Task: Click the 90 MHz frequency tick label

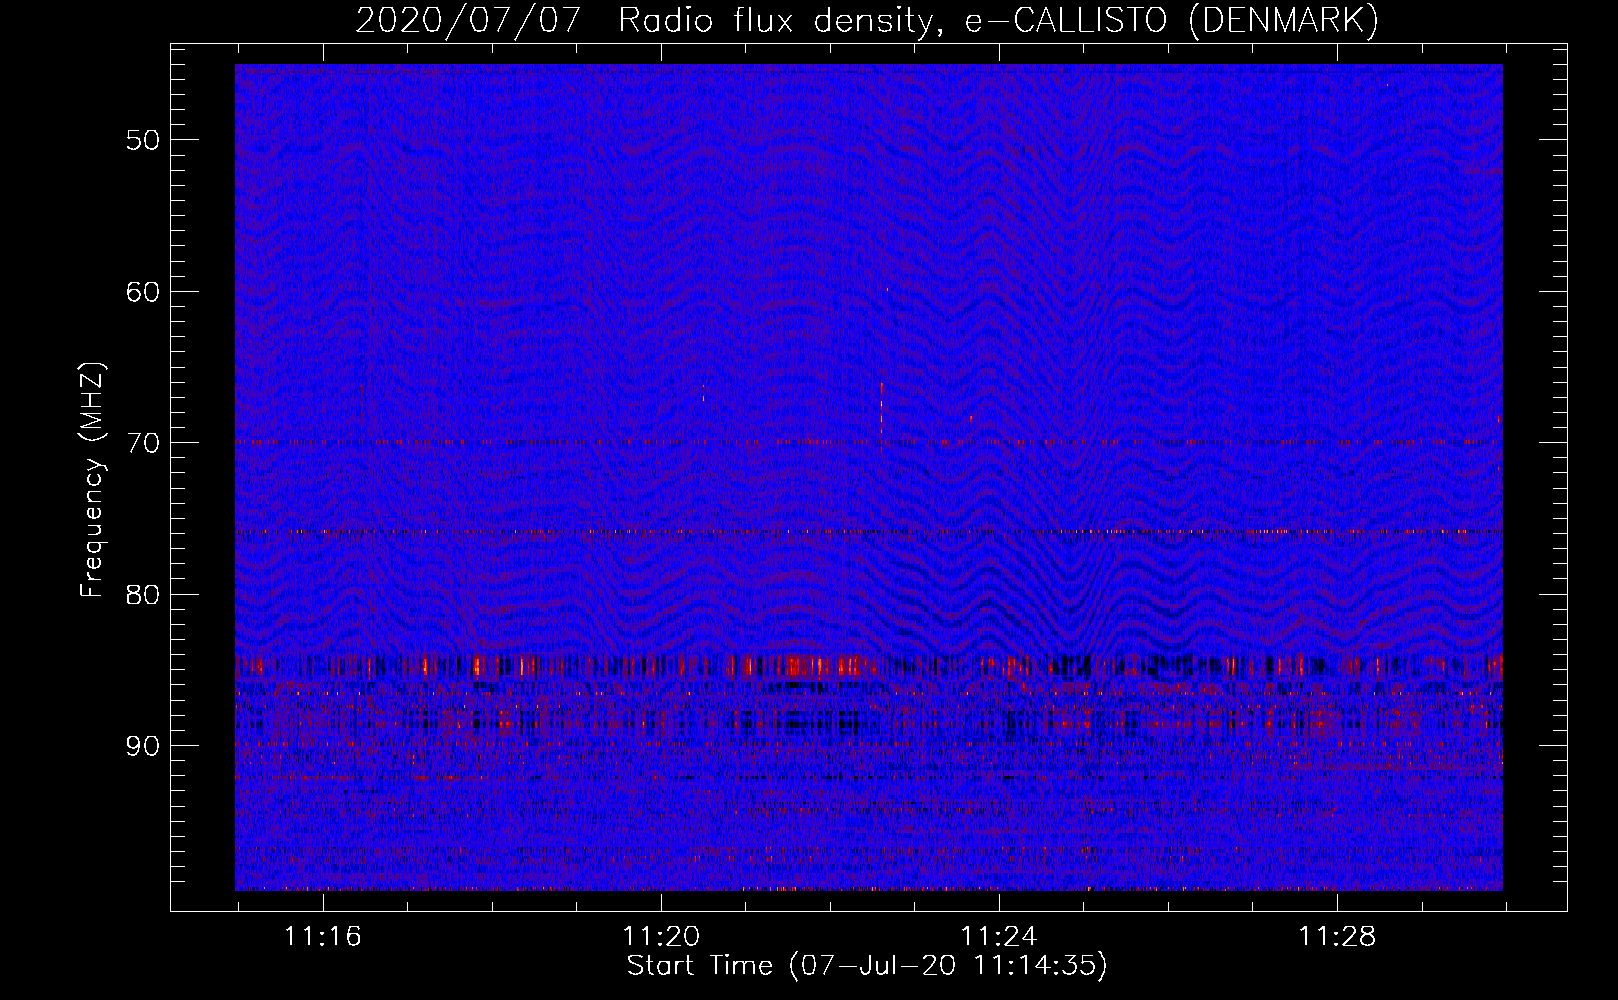Action: click(x=143, y=746)
